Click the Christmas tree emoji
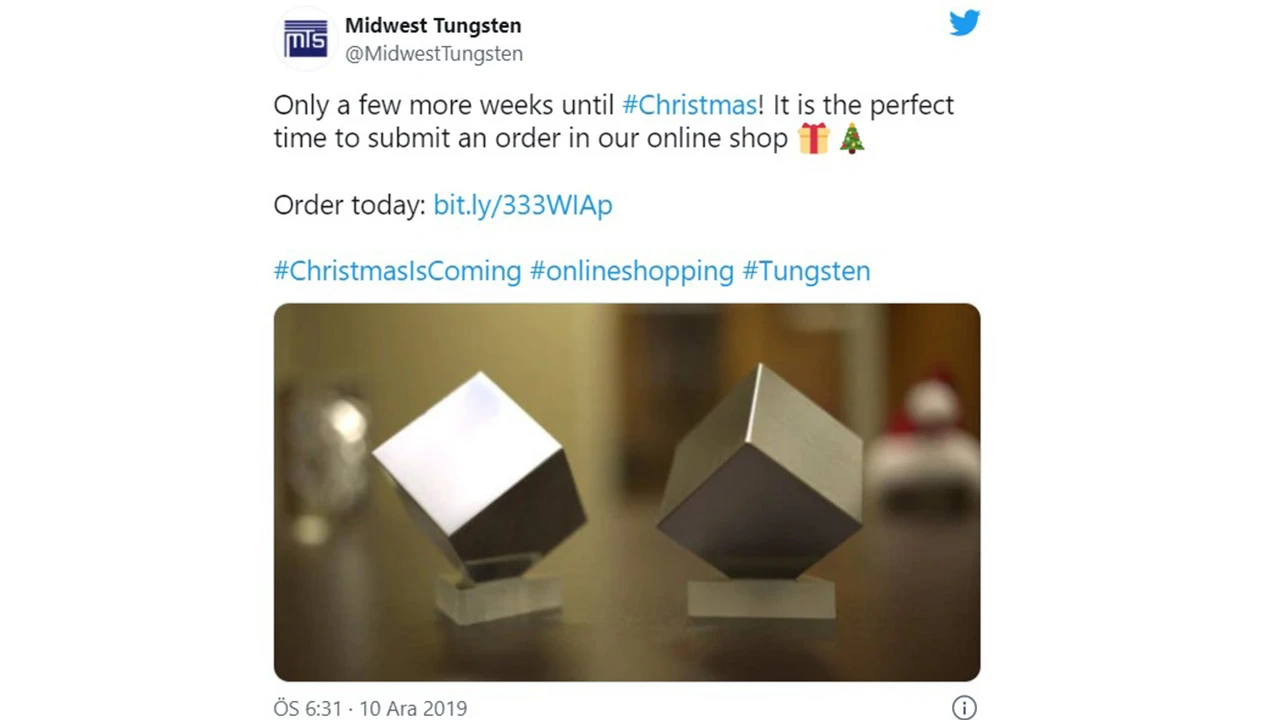The width and height of the screenshot is (1280, 720). coord(851,138)
